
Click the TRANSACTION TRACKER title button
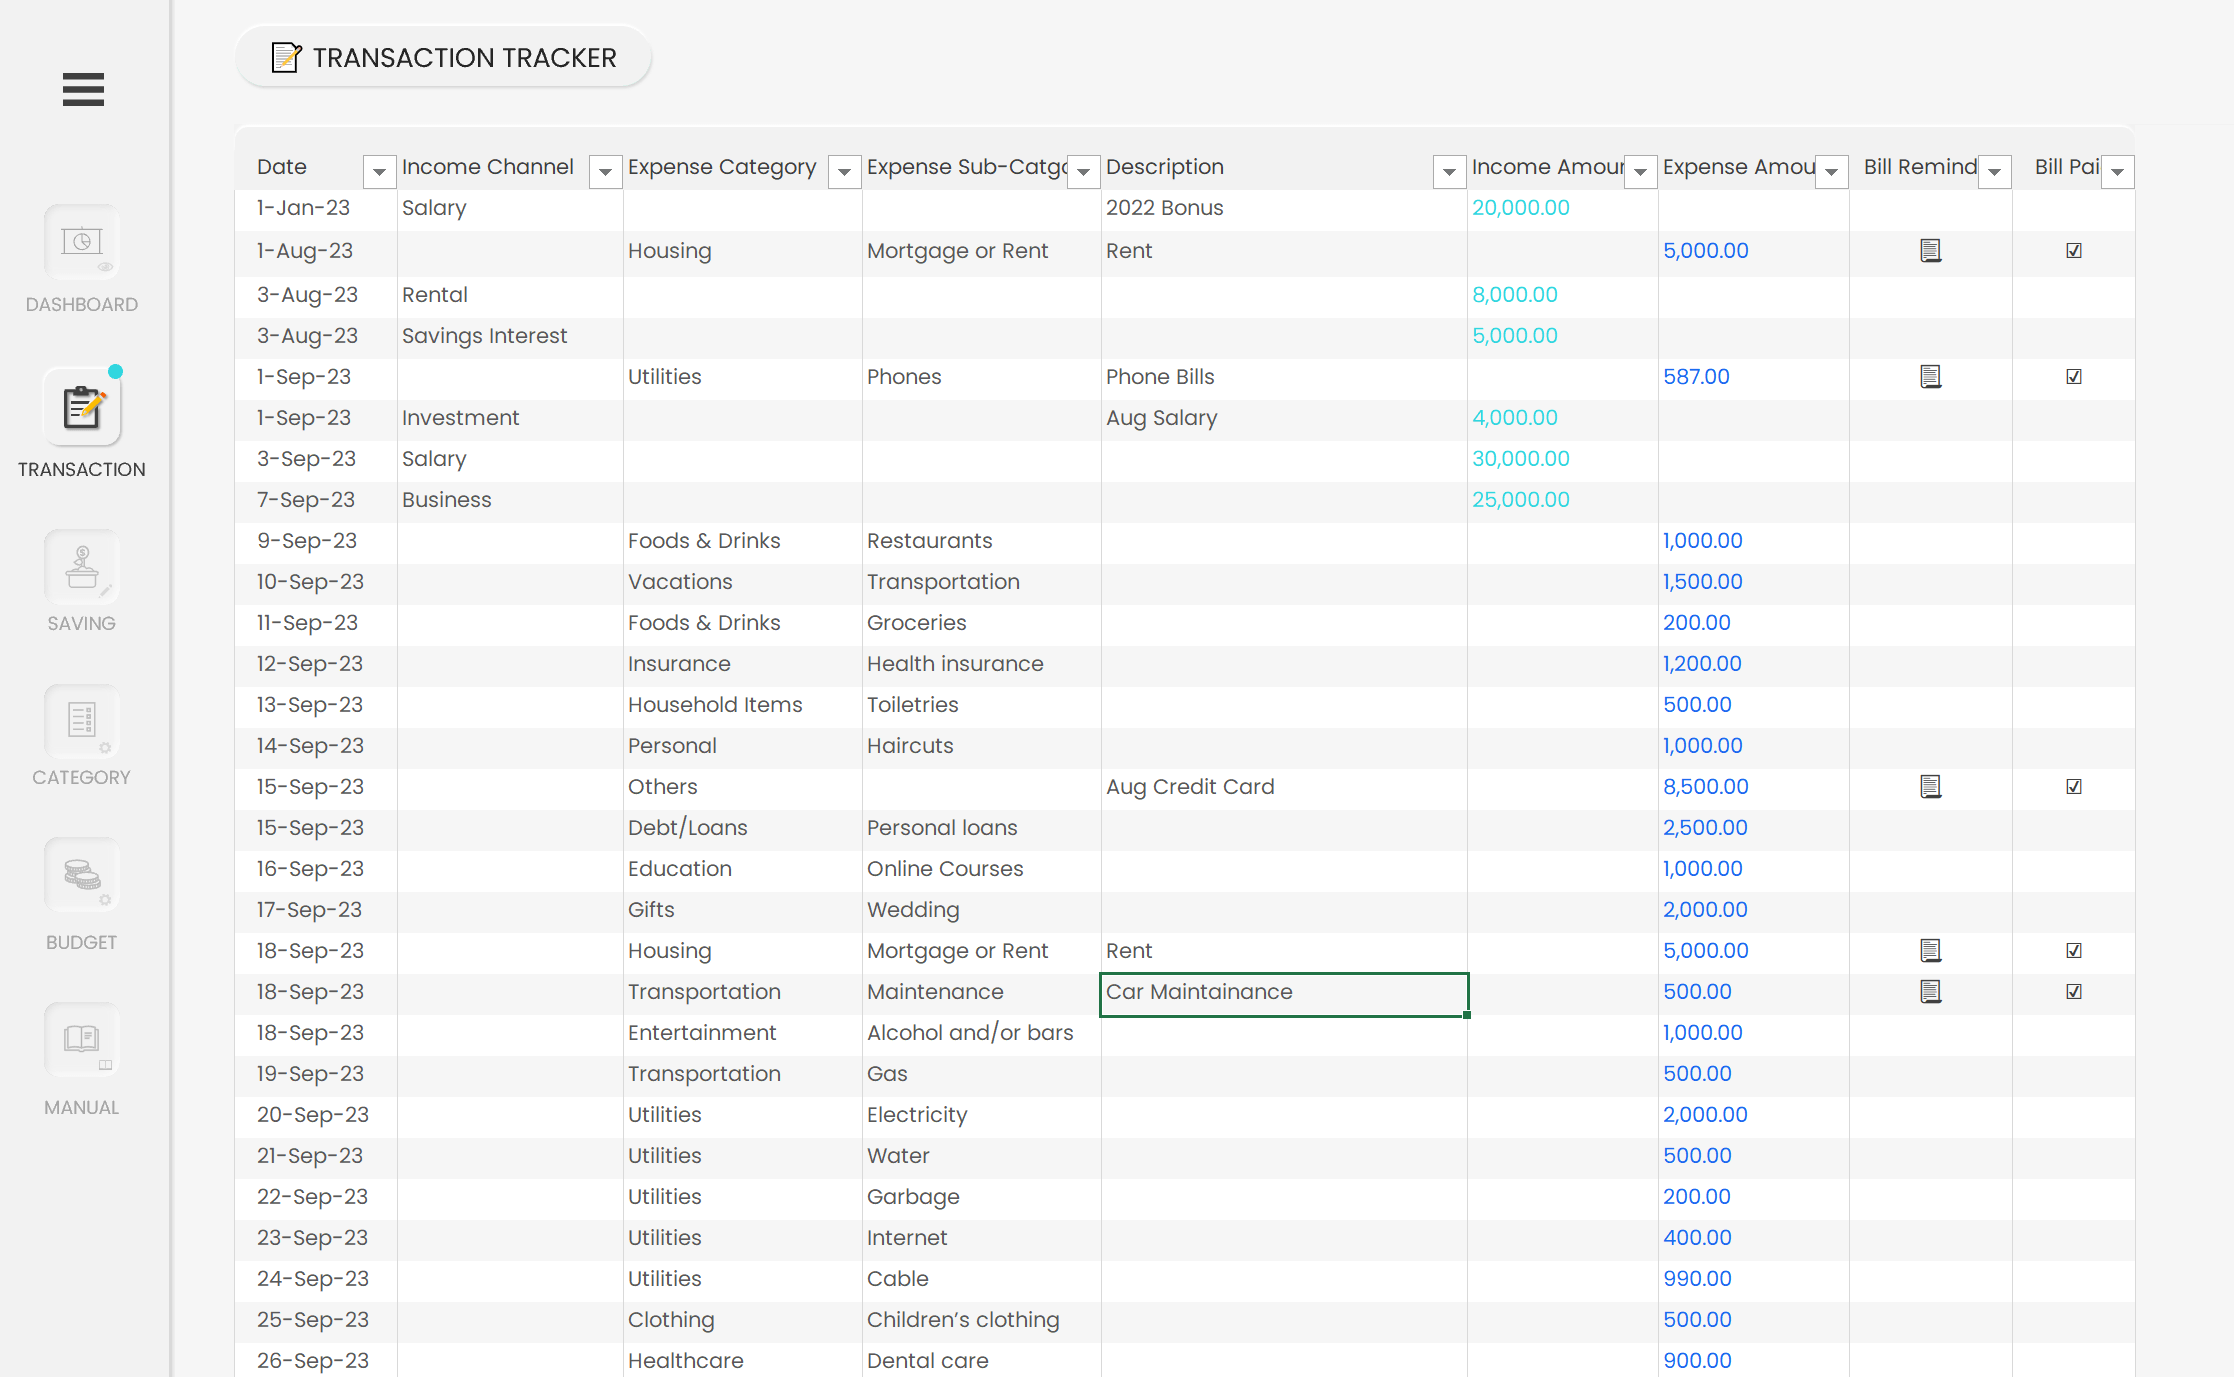point(444,58)
